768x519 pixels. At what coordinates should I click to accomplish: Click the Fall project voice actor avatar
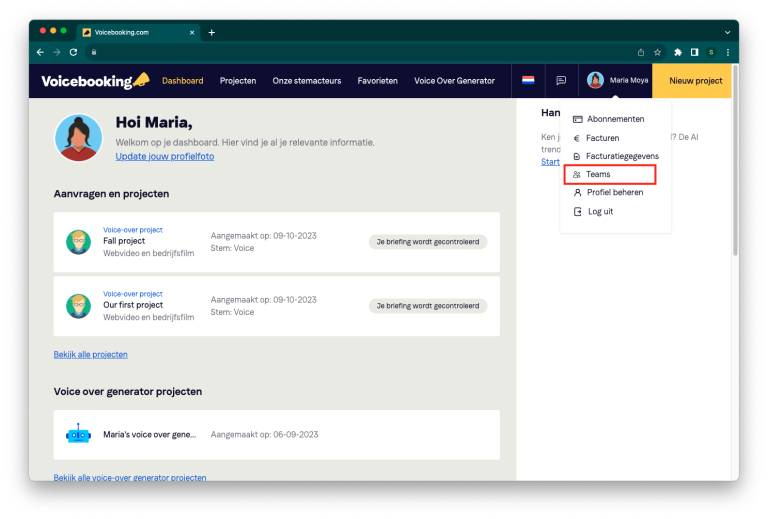[78, 242]
